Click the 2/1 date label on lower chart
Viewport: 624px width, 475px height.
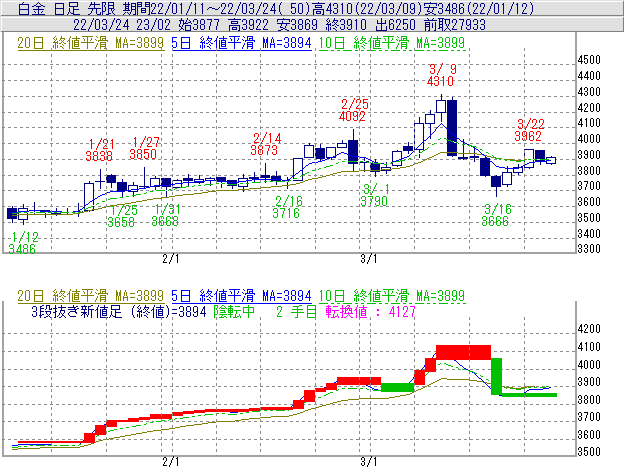pos(171,462)
